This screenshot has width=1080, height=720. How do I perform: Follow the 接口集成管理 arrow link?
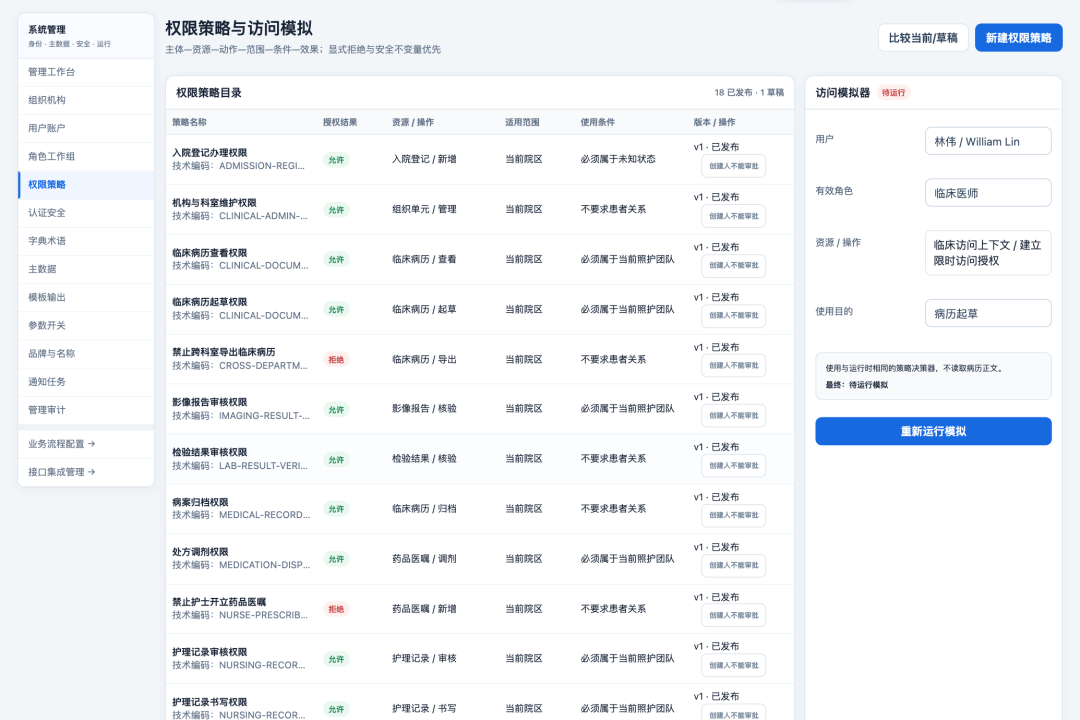click(86, 473)
